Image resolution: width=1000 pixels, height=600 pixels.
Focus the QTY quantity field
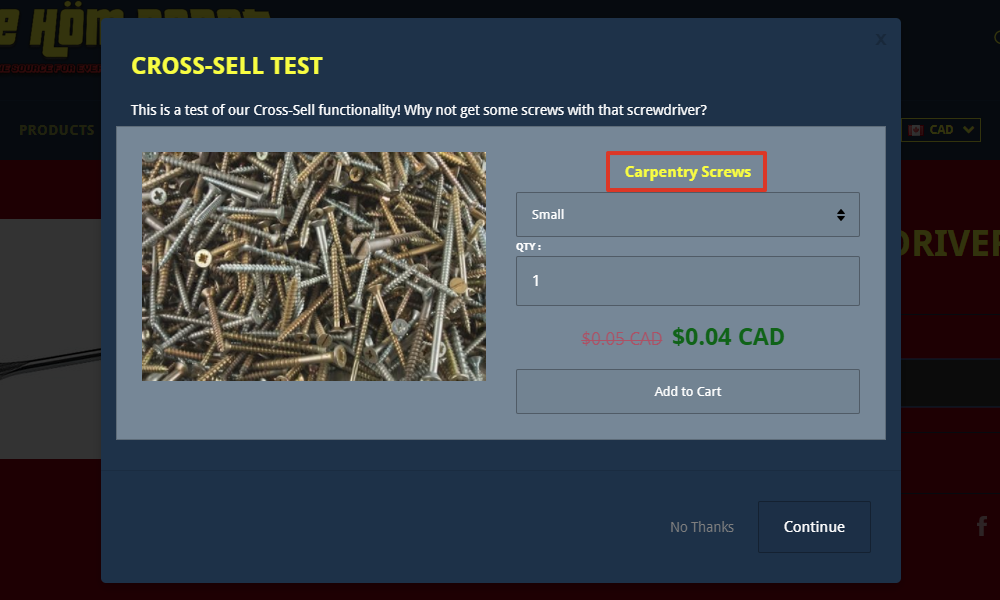688,281
